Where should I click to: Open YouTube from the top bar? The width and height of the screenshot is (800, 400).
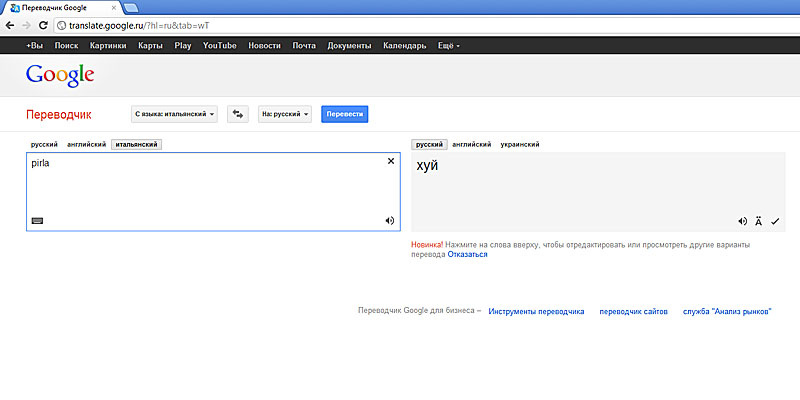click(x=219, y=46)
